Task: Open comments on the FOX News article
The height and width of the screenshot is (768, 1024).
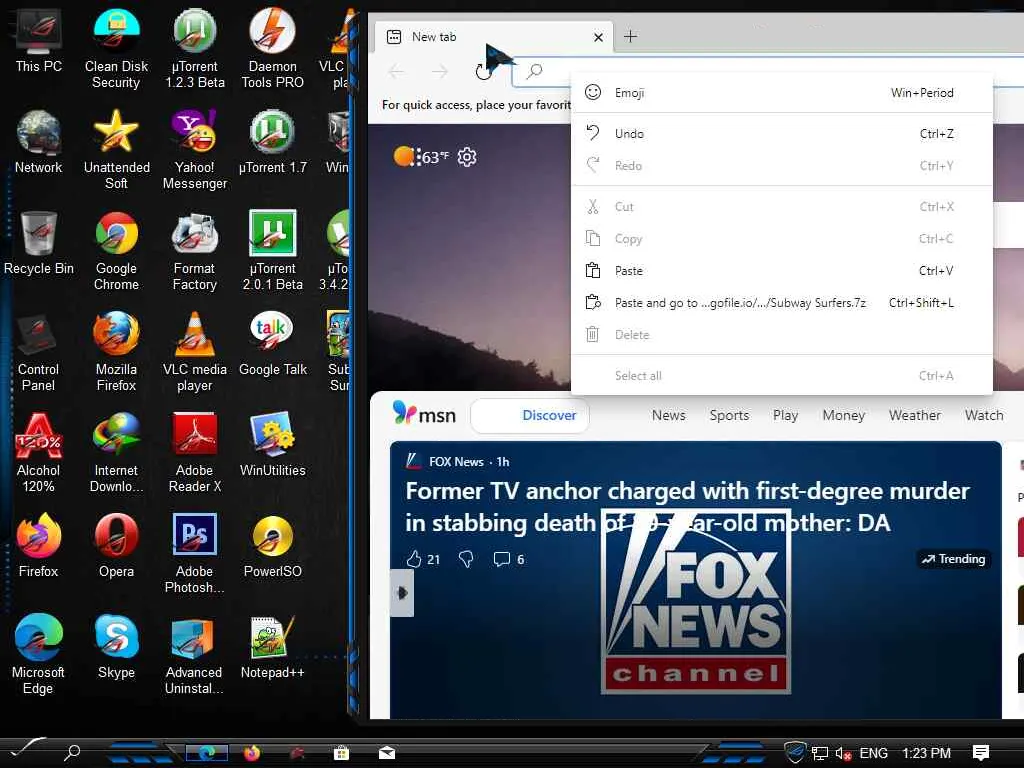Action: click(x=509, y=560)
